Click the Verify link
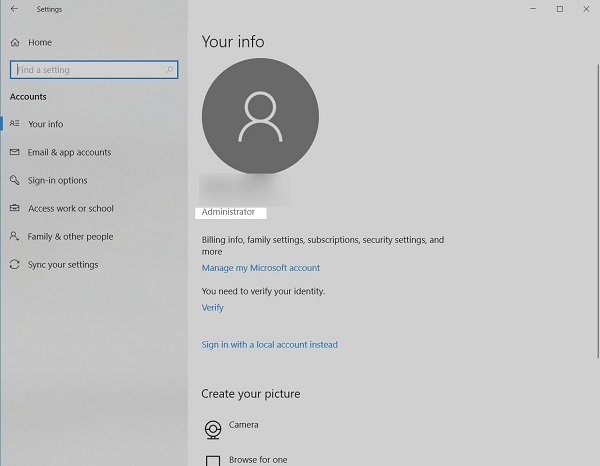600x466 pixels. [x=212, y=308]
